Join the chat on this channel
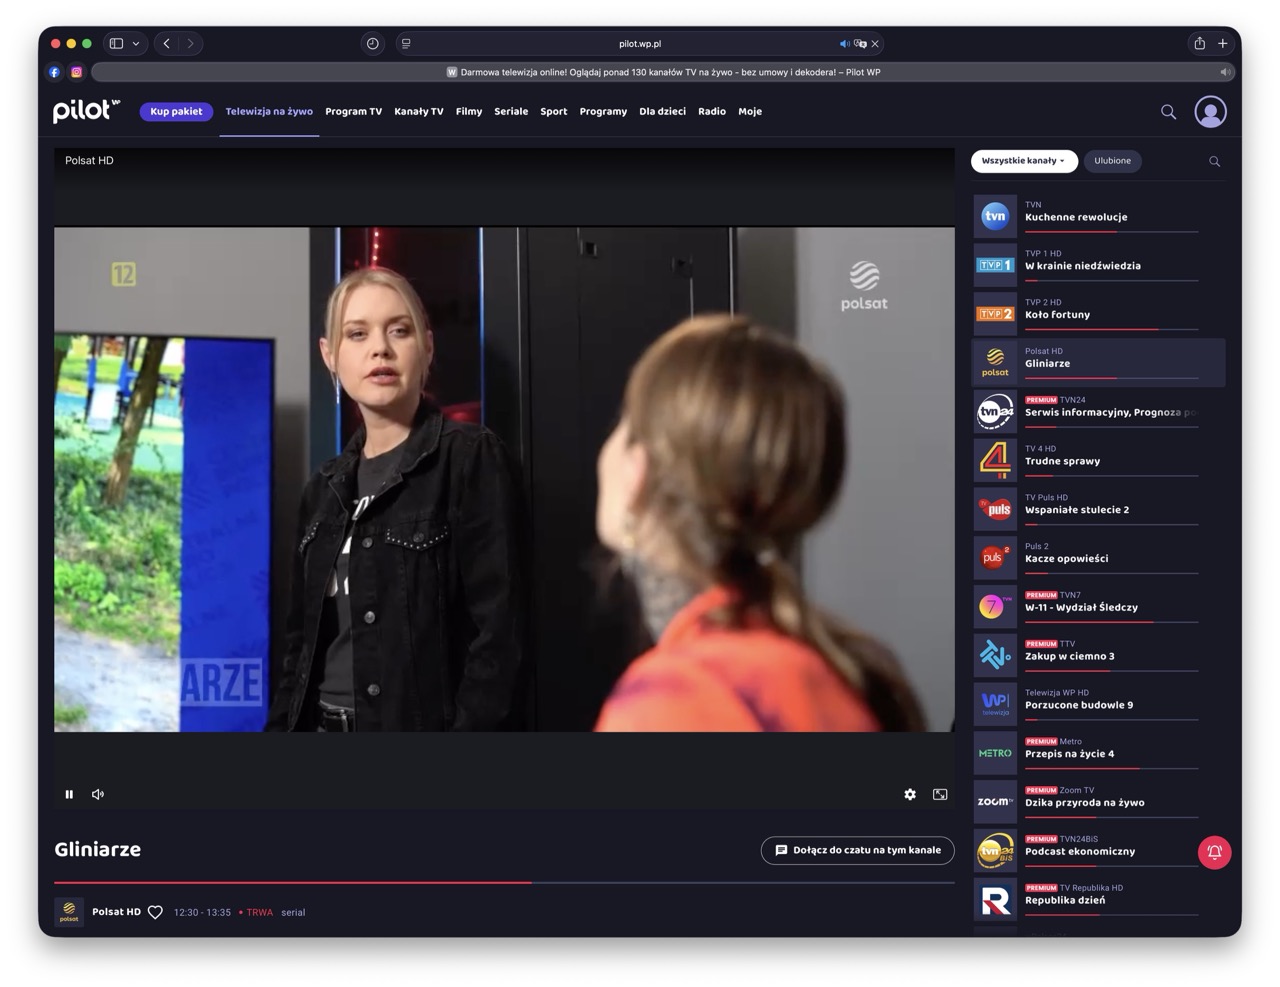 click(x=857, y=850)
